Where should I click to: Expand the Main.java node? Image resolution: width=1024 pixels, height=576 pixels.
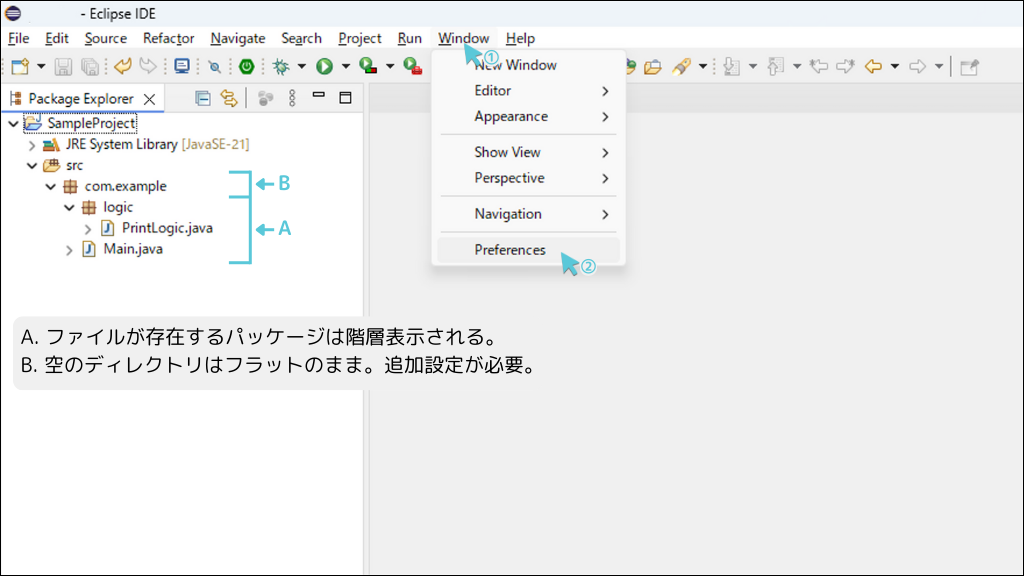[x=69, y=249]
